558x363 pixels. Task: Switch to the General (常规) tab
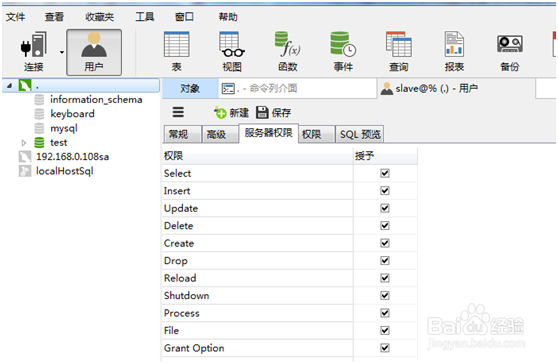point(182,134)
